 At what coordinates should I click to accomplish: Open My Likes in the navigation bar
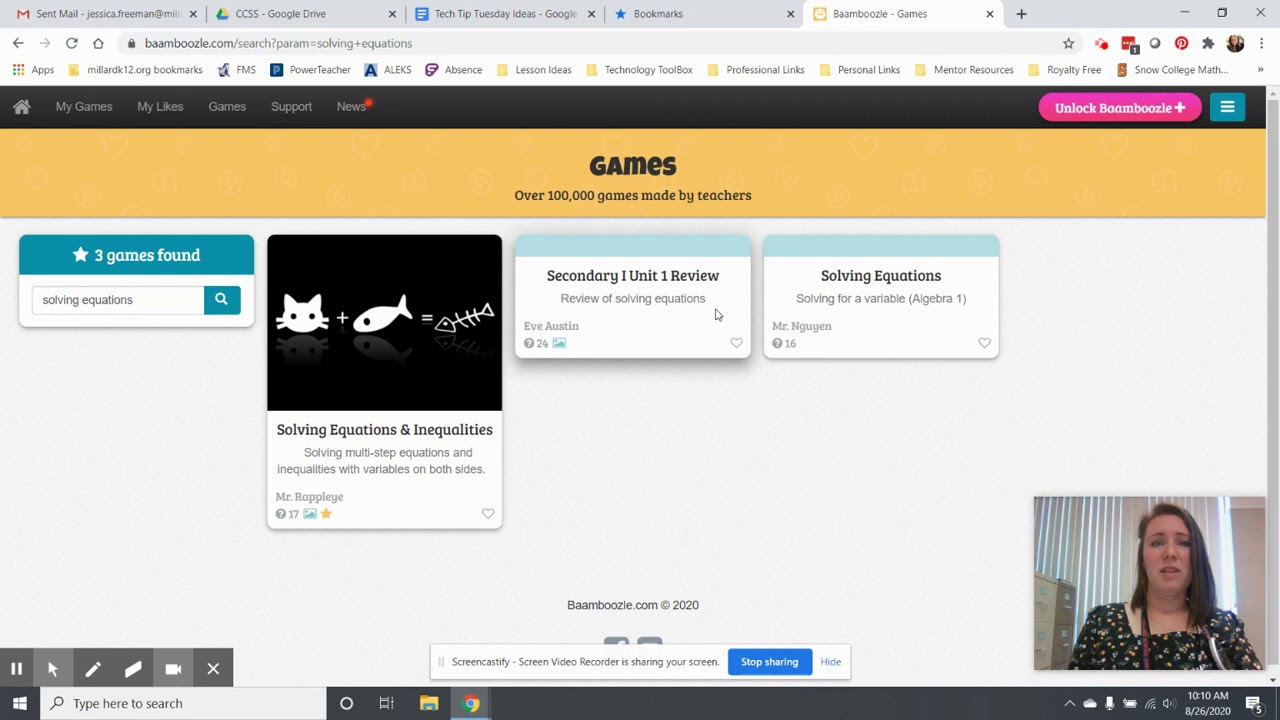[x=160, y=107]
